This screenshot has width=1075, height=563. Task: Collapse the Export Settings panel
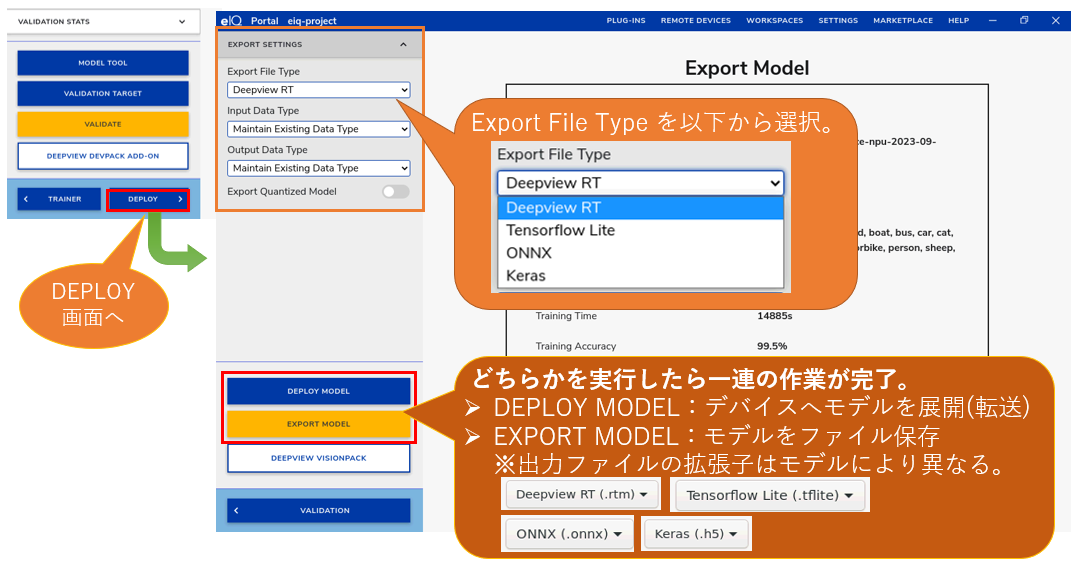point(403,44)
